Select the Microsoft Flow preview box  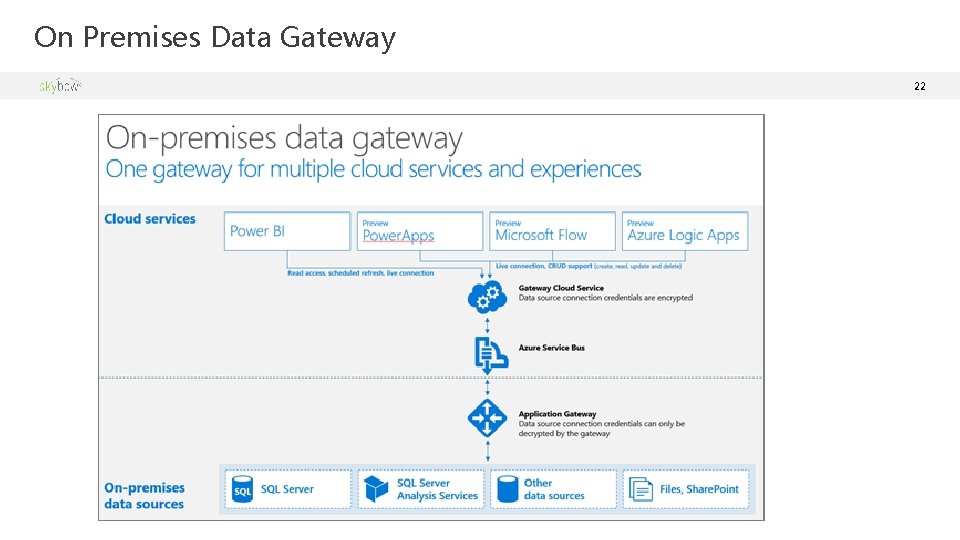coord(552,231)
